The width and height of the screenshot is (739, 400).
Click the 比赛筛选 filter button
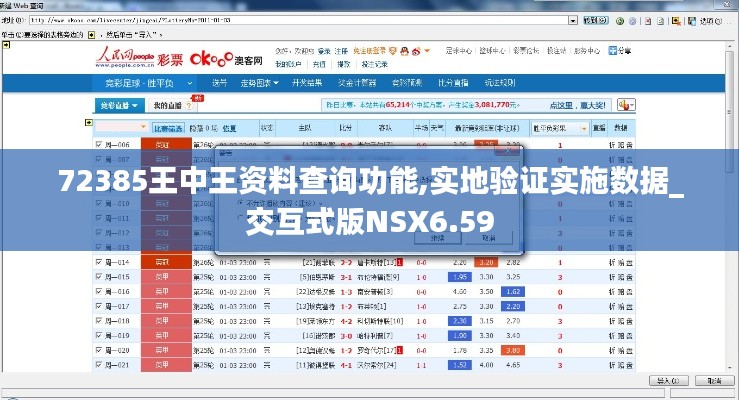(168, 128)
